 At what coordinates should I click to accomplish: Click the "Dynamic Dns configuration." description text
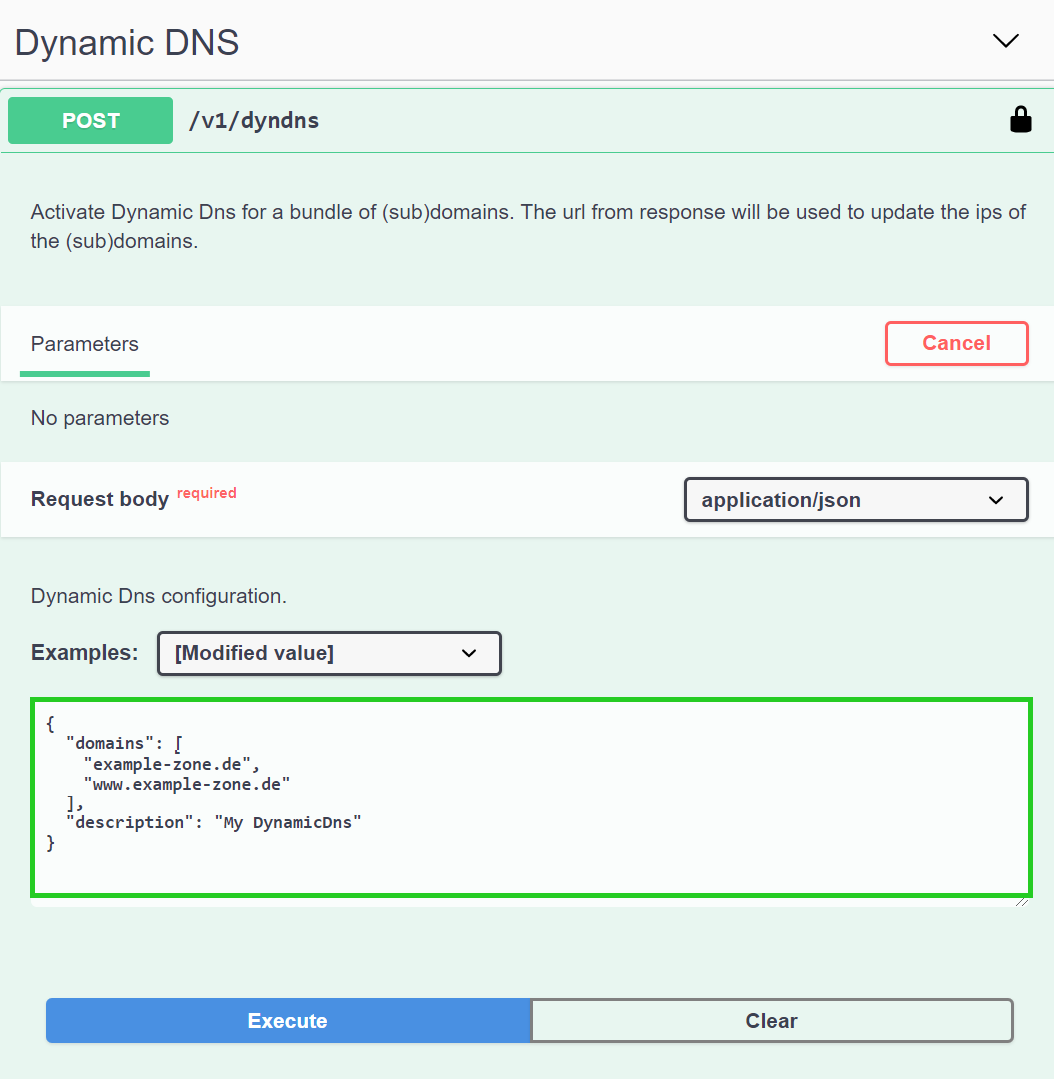(x=159, y=596)
